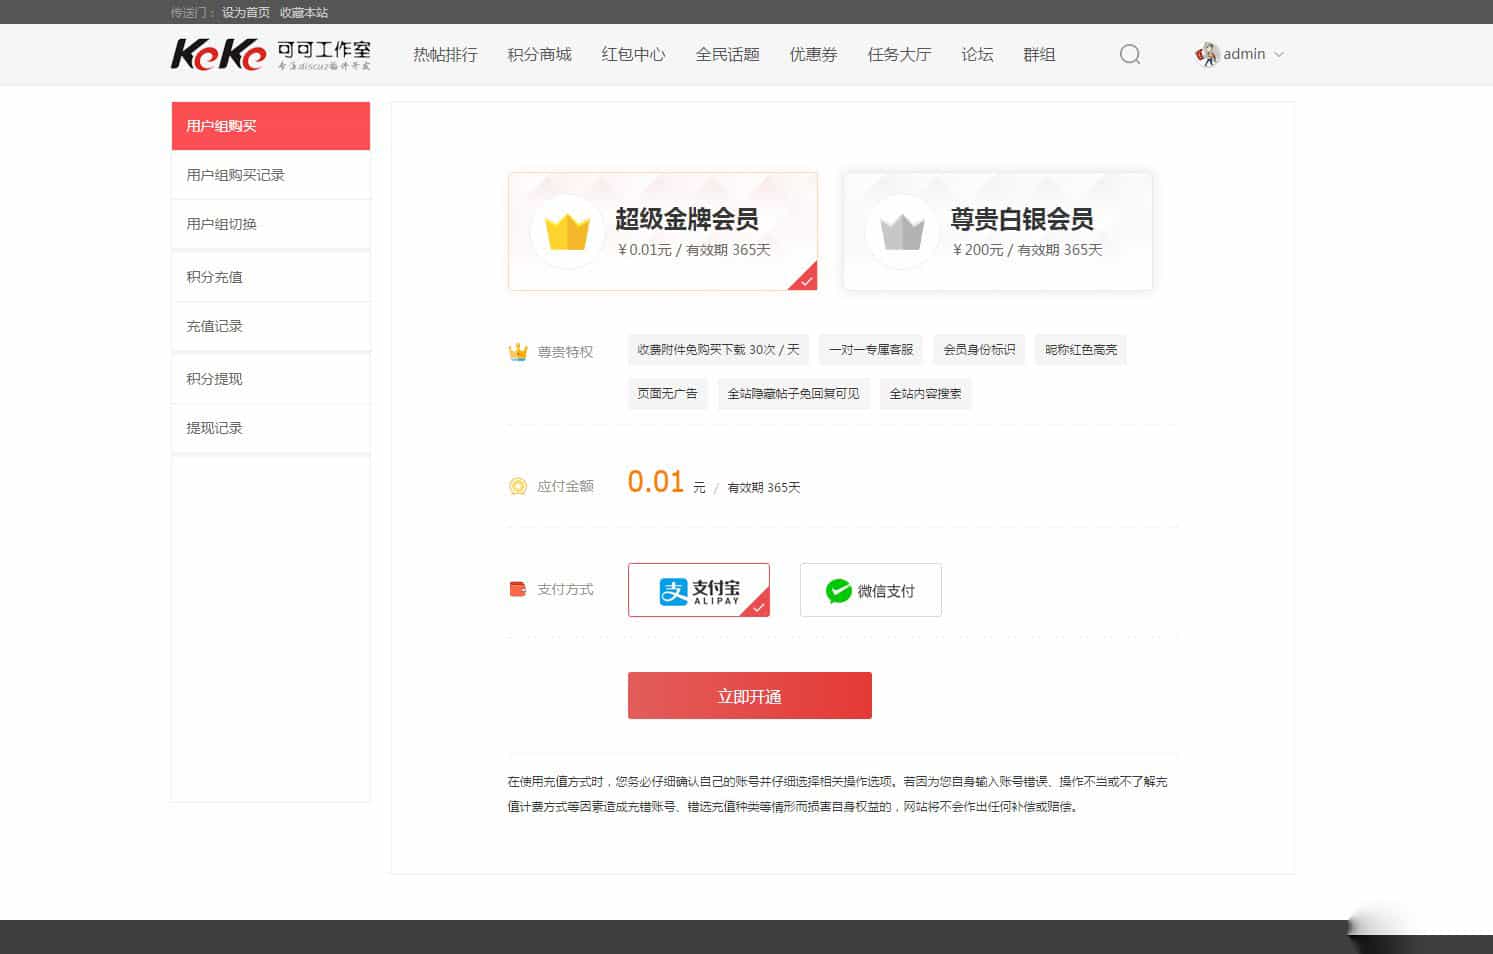Go to 任务大厅 in the navigation
The image size is (1493, 954).
coord(899,54)
